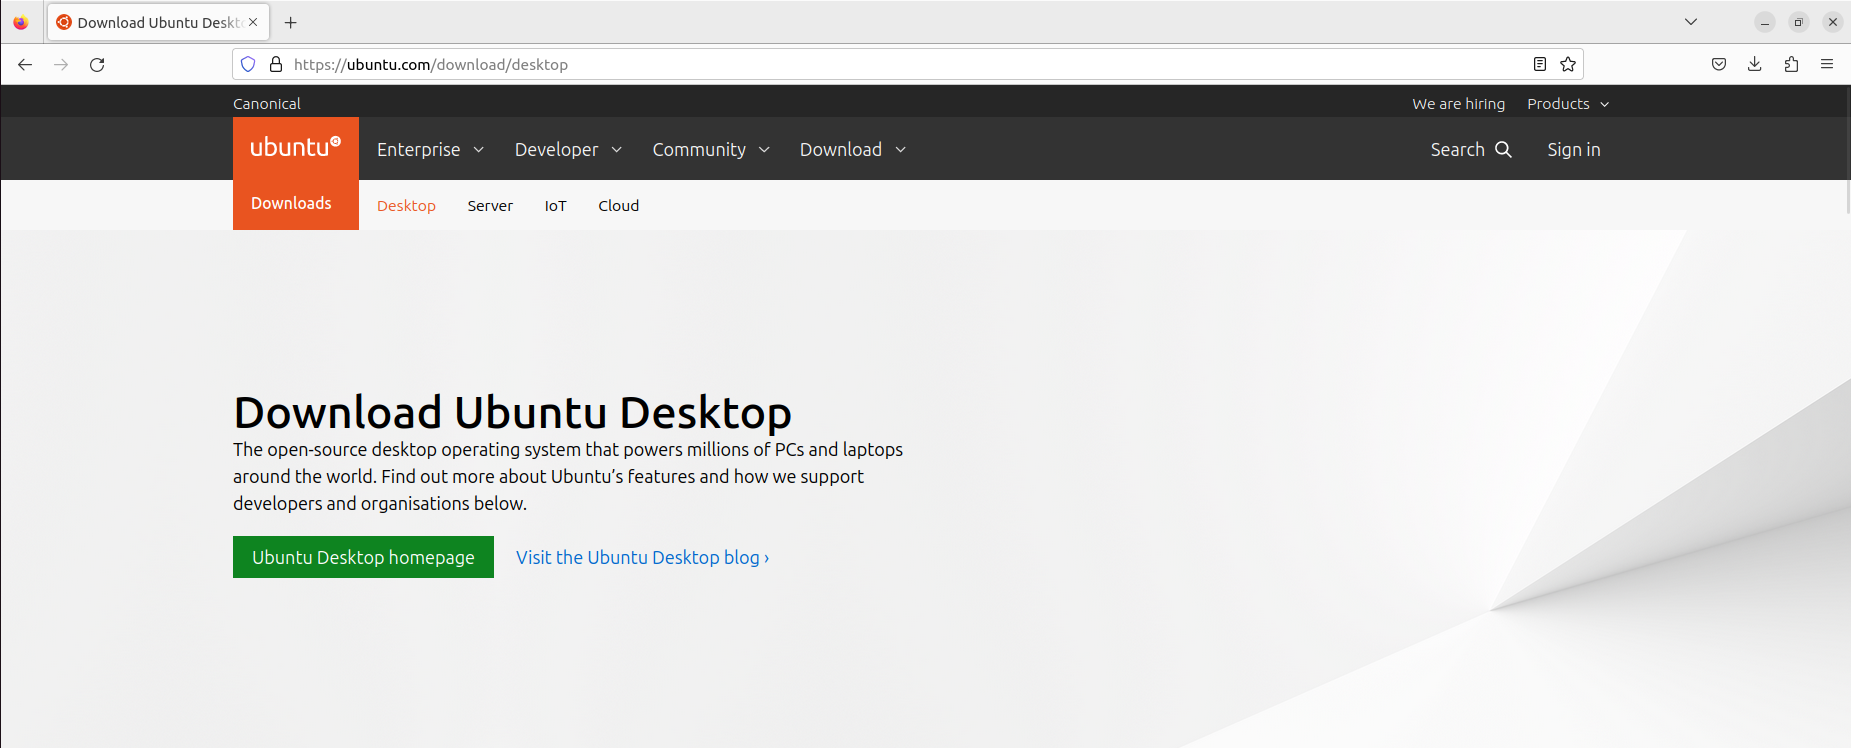The image size is (1851, 748).
Task: Click the Sign in link
Action: tap(1574, 149)
